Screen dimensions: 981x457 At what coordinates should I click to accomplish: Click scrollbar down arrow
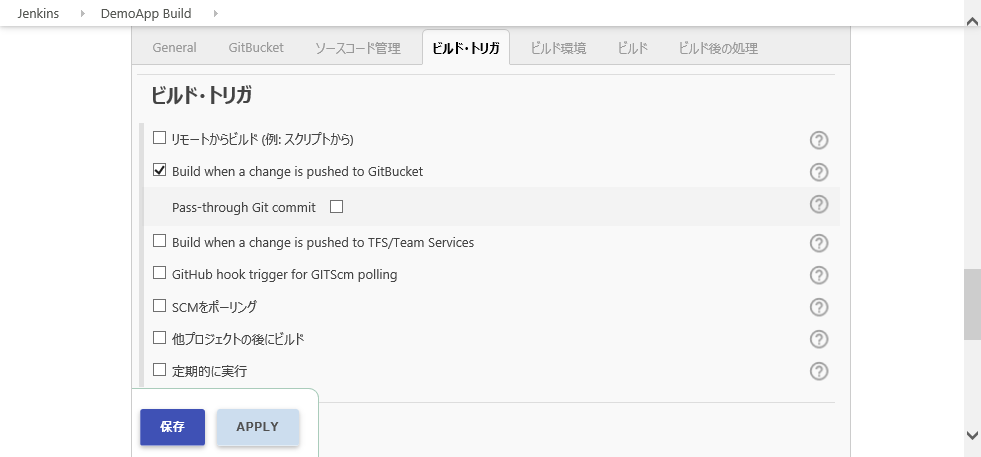(972, 435)
